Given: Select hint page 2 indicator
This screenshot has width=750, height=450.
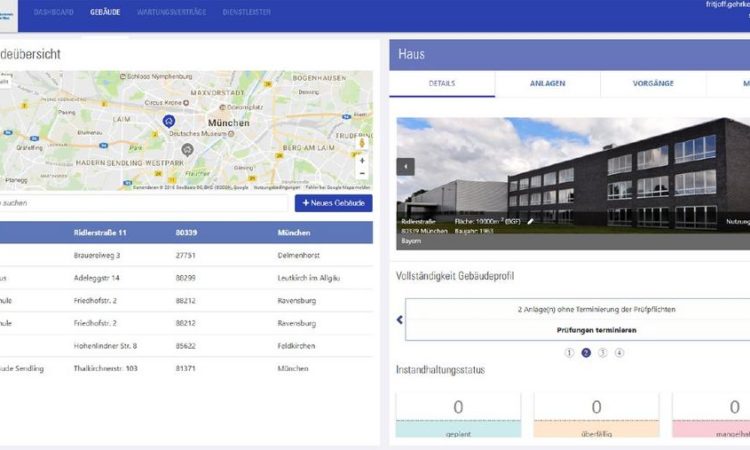Looking at the screenshot, I should pyautogui.click(x=586, y=353).
